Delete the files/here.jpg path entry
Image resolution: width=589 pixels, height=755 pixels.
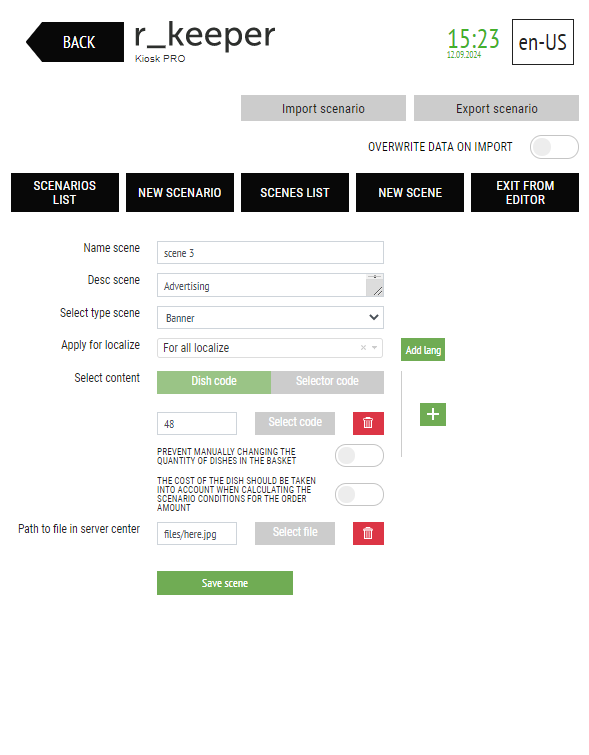(x=368, y=533)
